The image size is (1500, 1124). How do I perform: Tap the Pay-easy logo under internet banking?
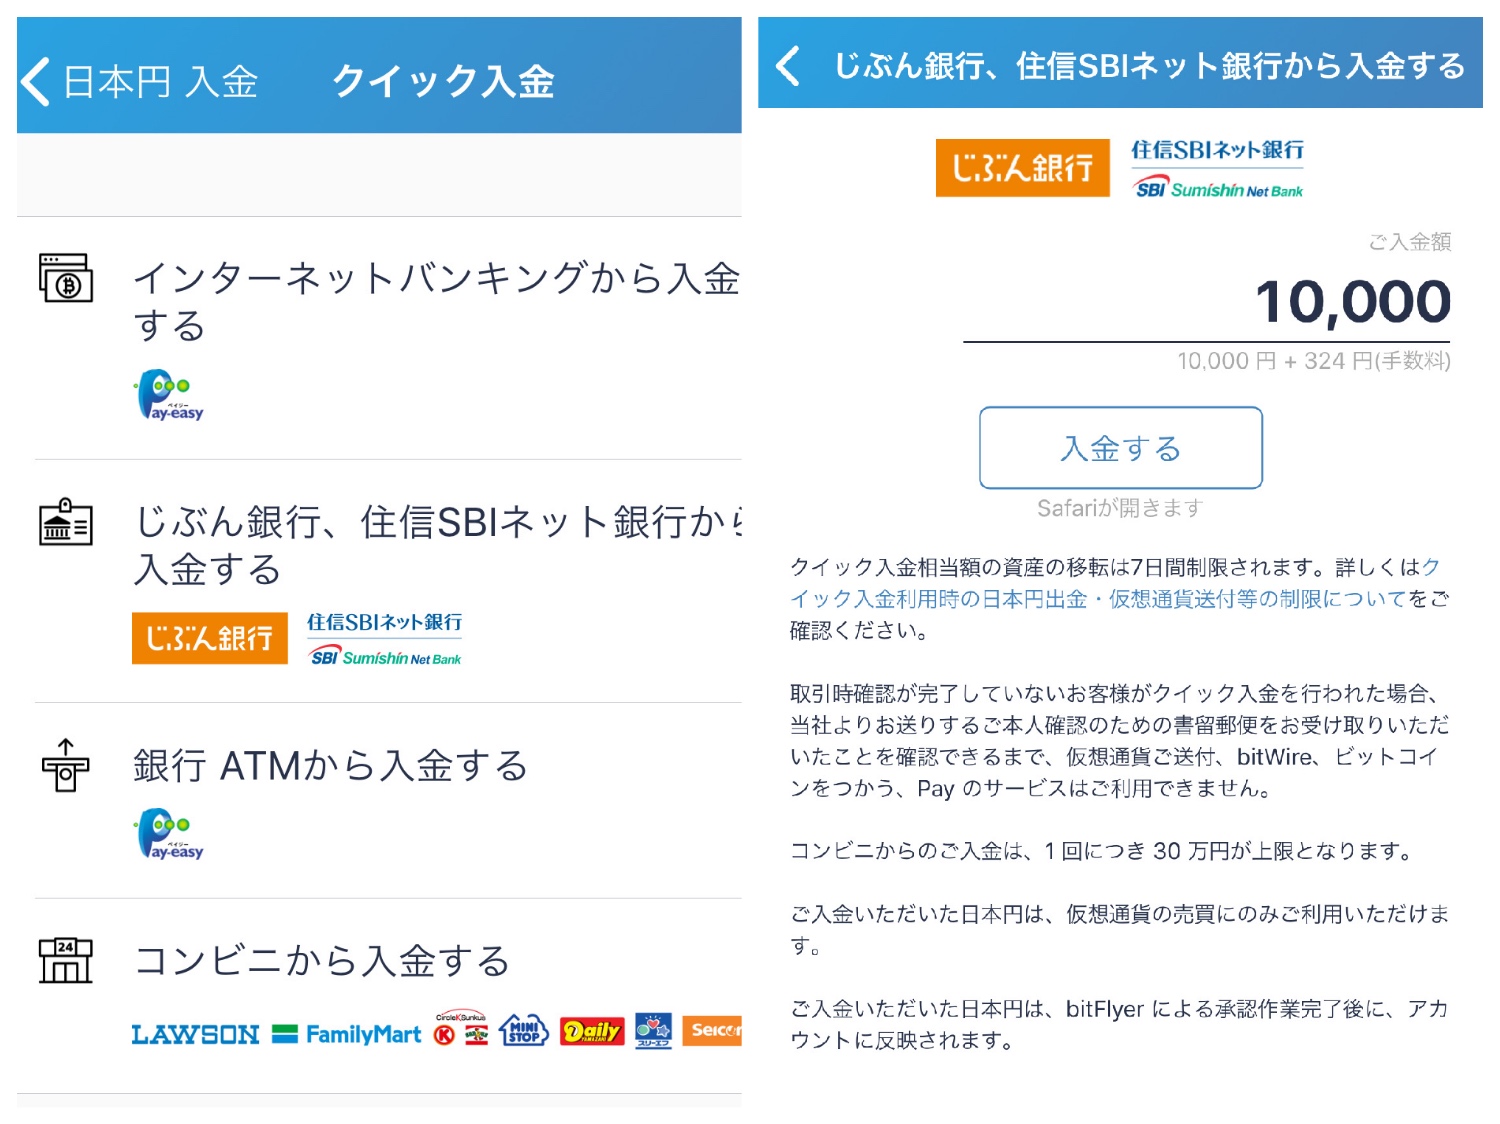[169, 395]
